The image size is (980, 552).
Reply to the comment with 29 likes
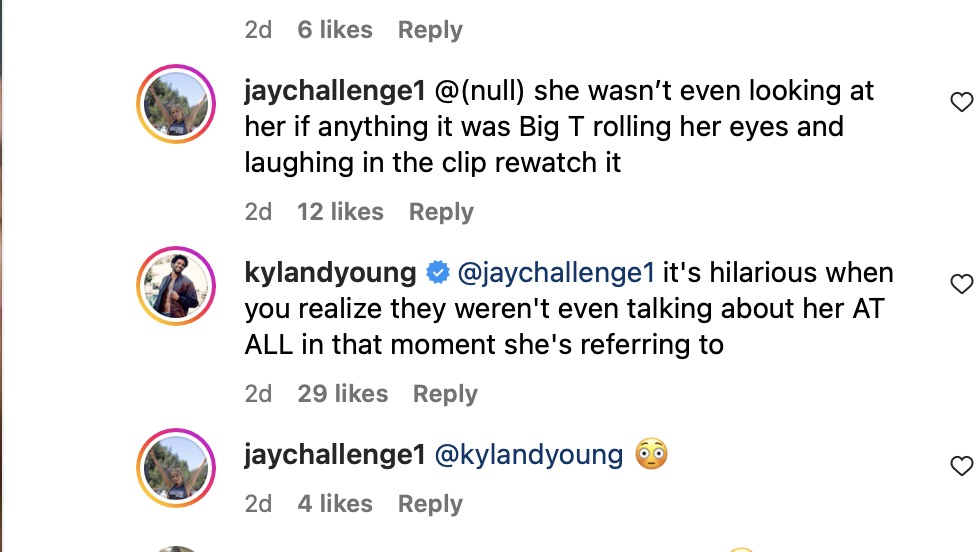pyautogui.click(x=445, y=394)
